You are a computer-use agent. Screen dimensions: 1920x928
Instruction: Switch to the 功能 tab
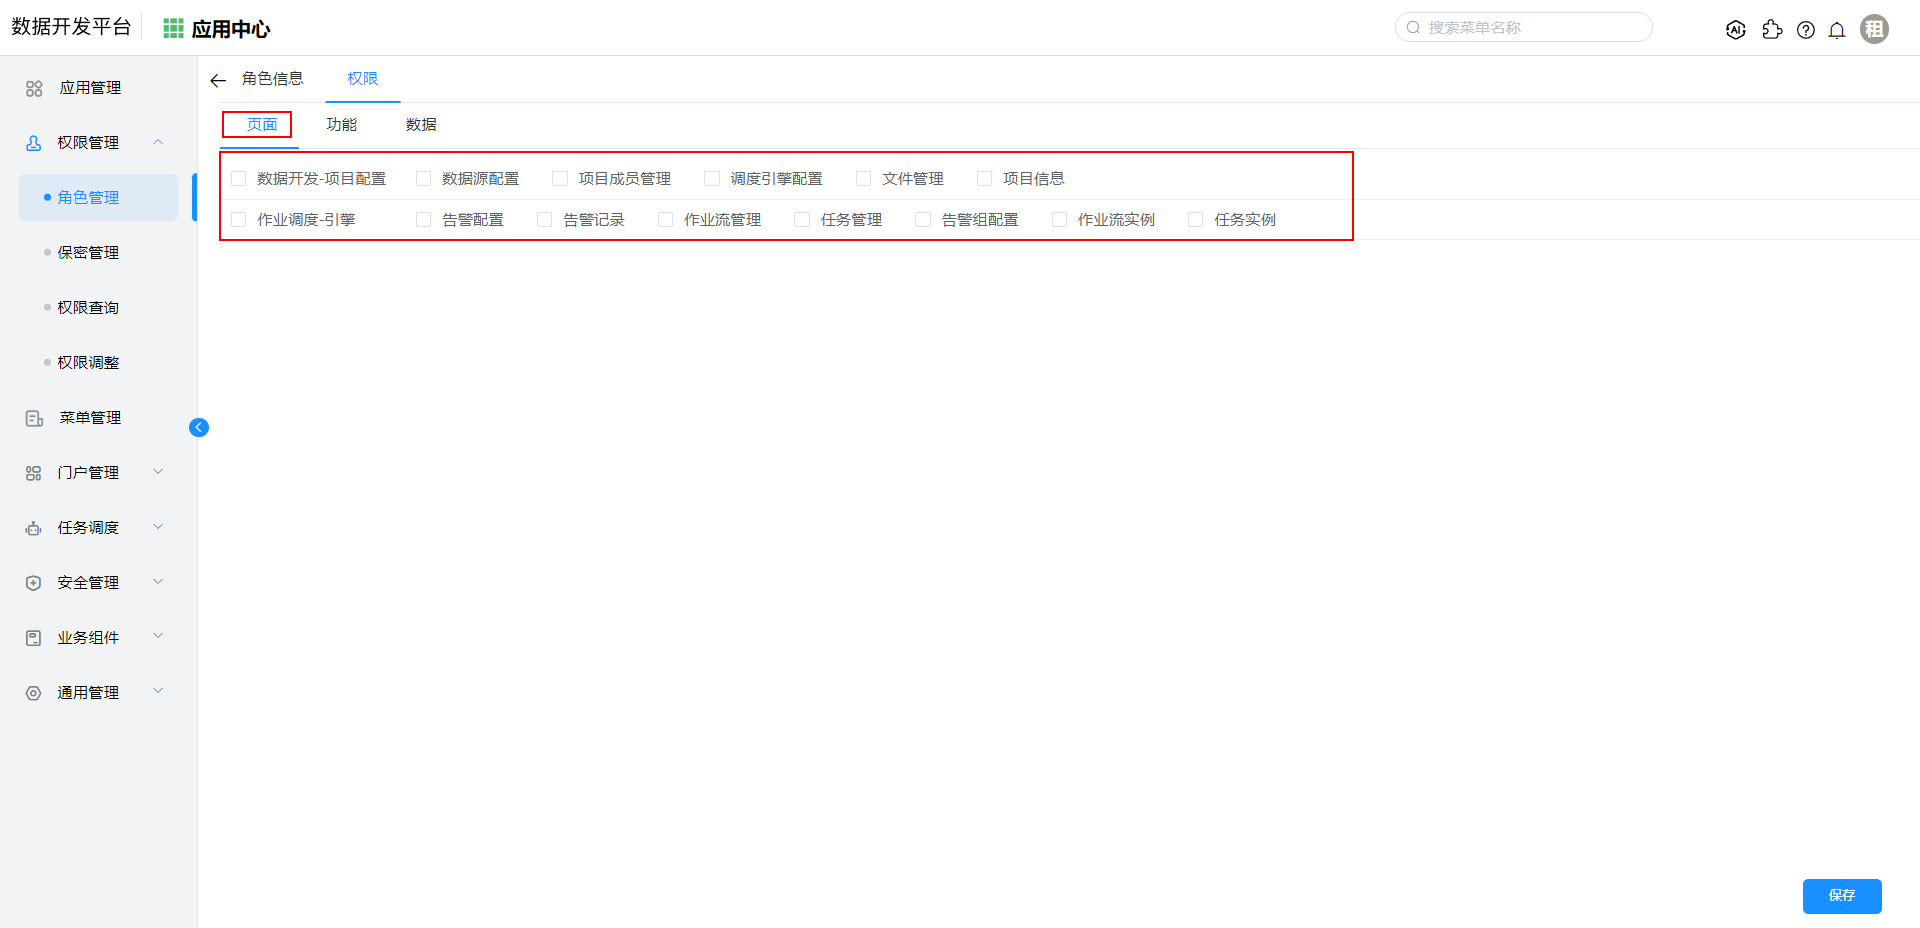click(341, 125)
